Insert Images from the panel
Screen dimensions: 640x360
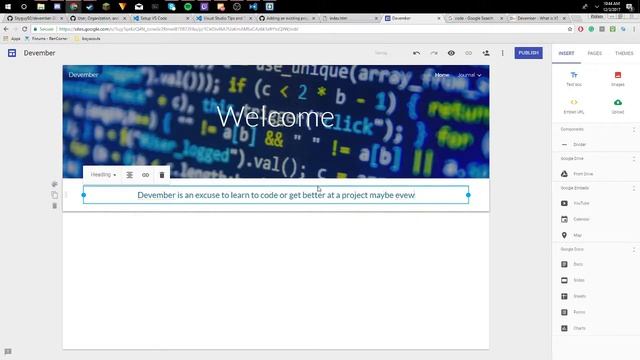618,78
